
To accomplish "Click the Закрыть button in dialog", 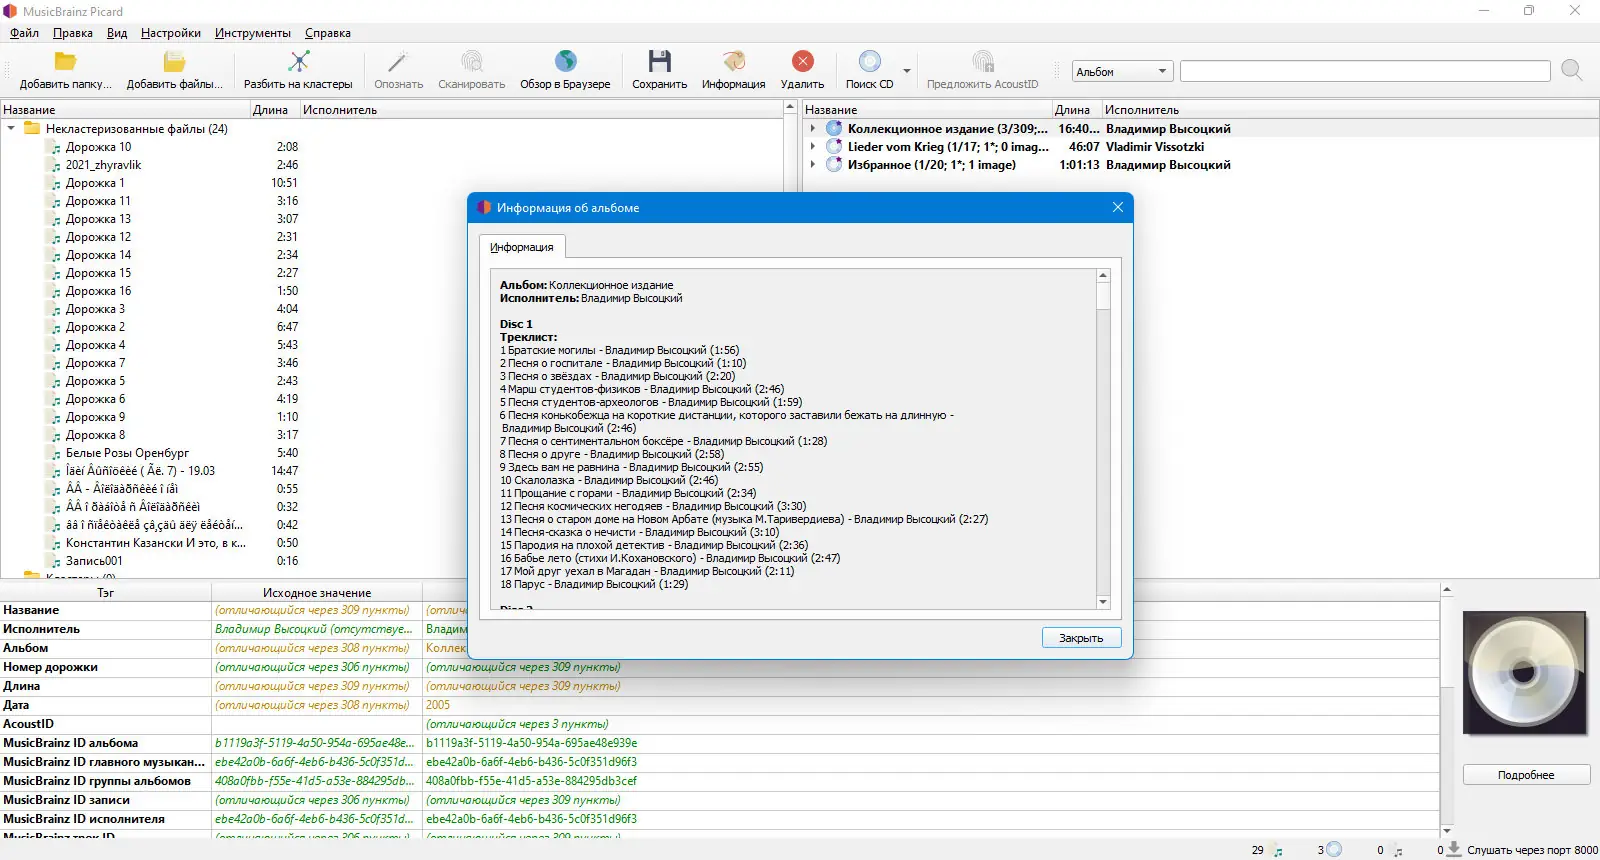I will point(1081,638).
